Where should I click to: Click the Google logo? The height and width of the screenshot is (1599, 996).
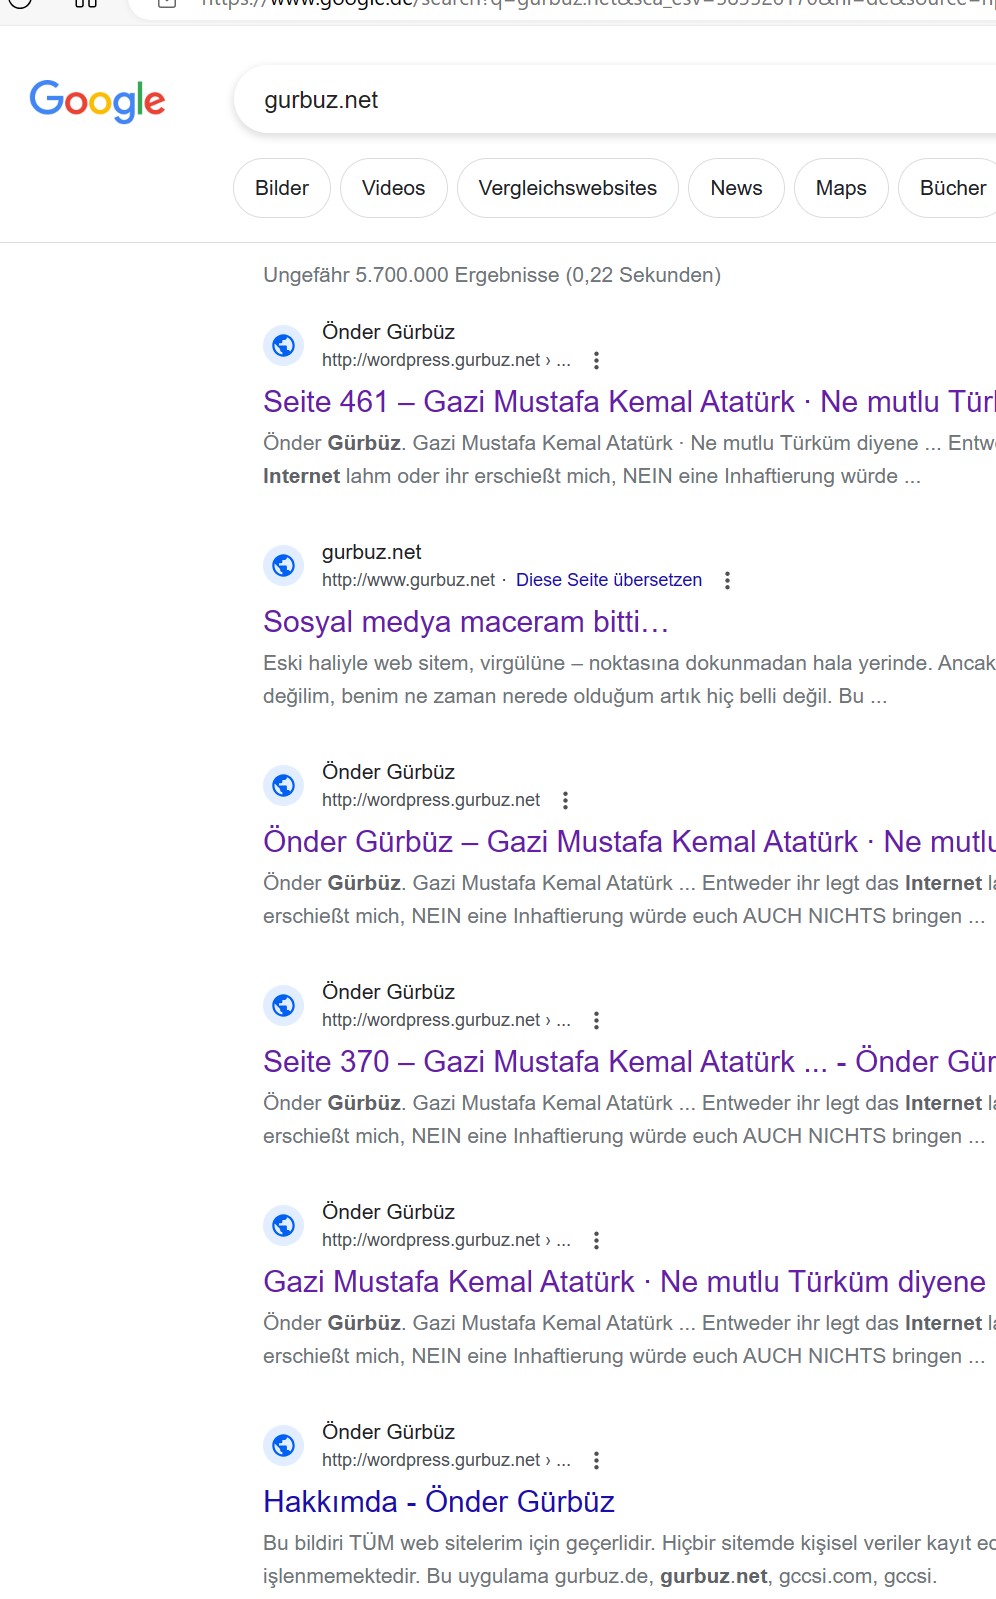[97, 101]
